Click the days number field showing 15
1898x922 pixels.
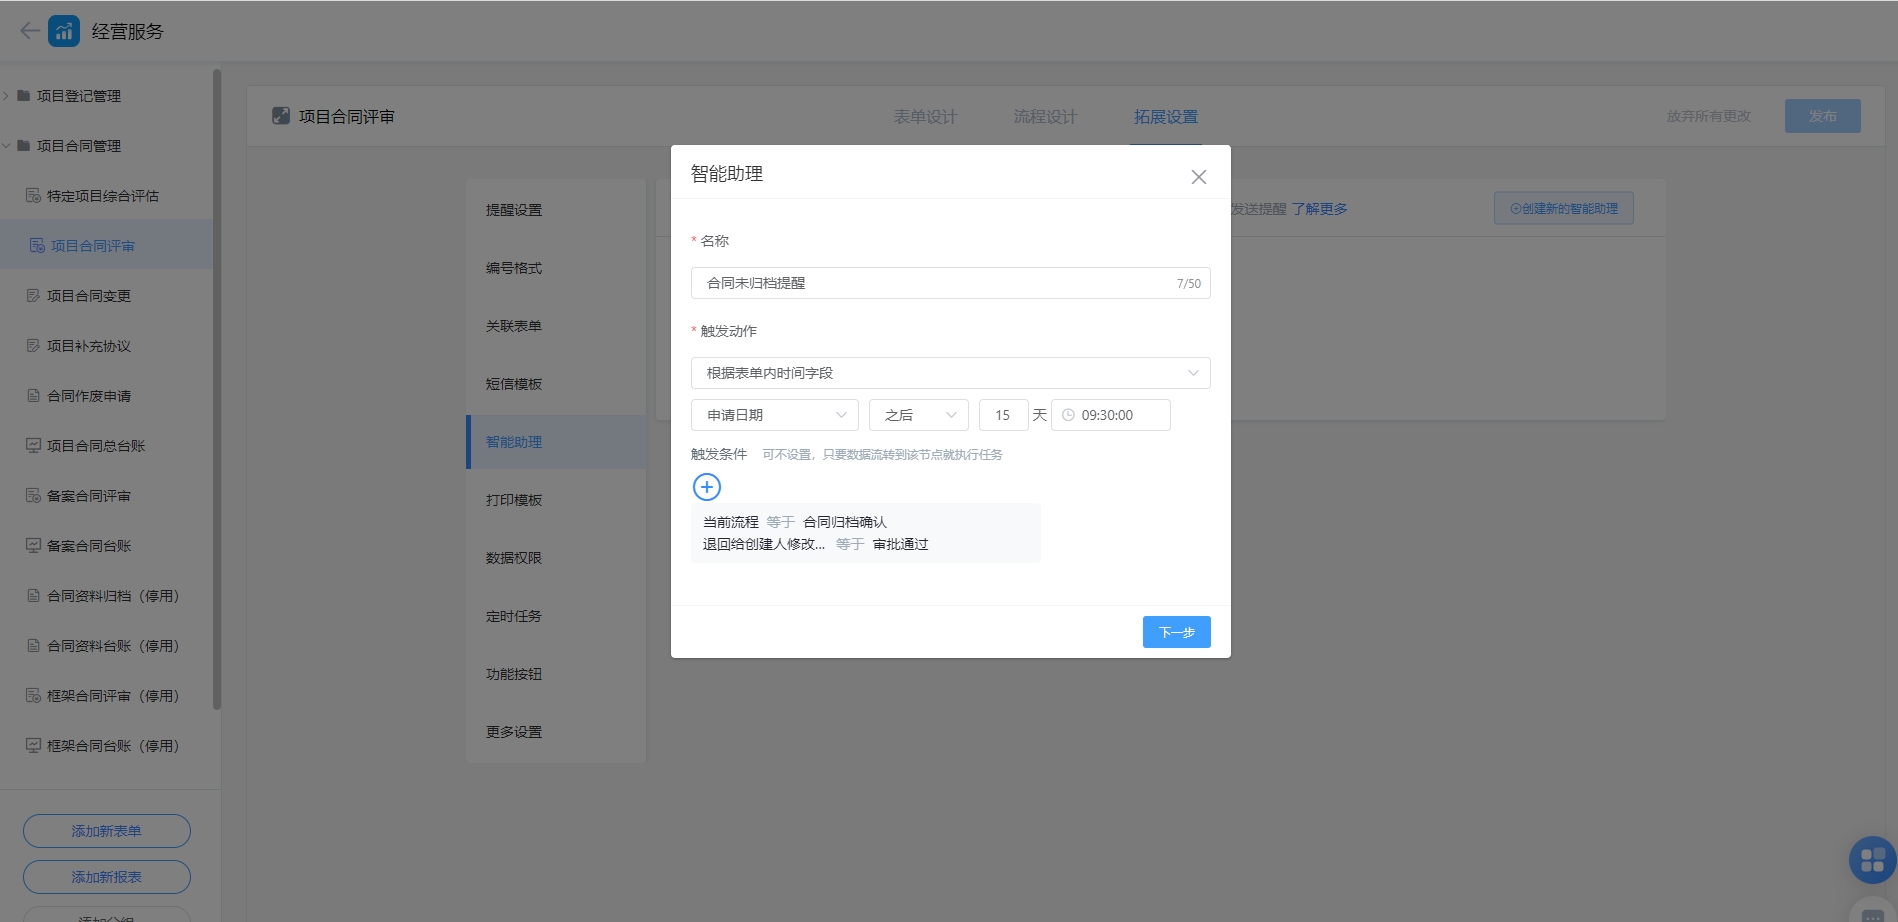click(1003, 415)
